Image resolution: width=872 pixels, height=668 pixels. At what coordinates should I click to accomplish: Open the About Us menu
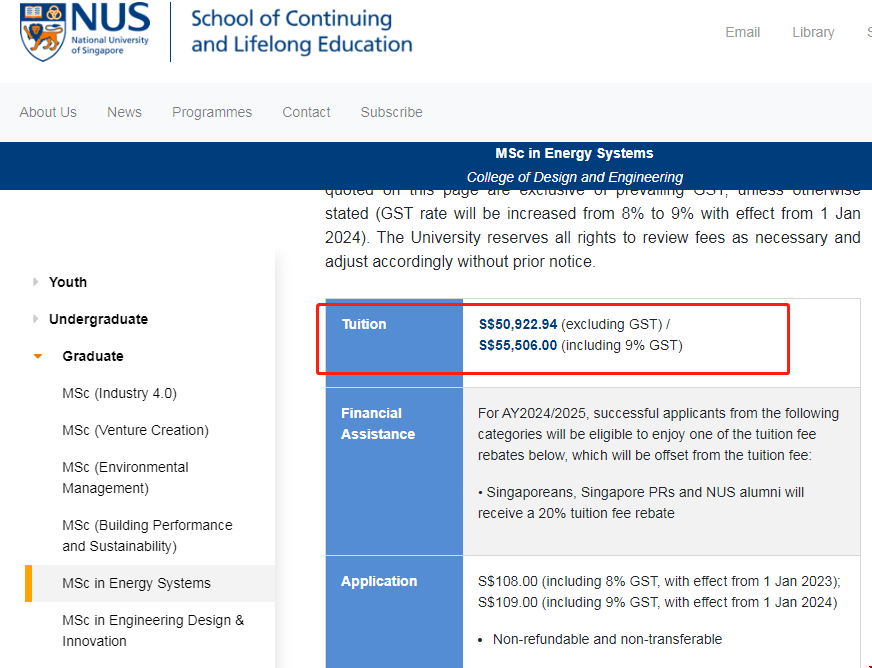pos(48,112)
